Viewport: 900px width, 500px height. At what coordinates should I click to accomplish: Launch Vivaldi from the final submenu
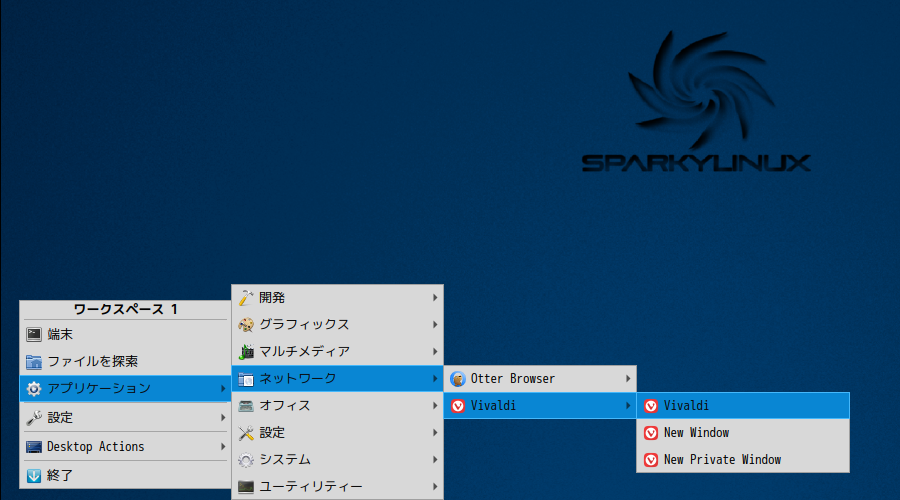[743, 406]
